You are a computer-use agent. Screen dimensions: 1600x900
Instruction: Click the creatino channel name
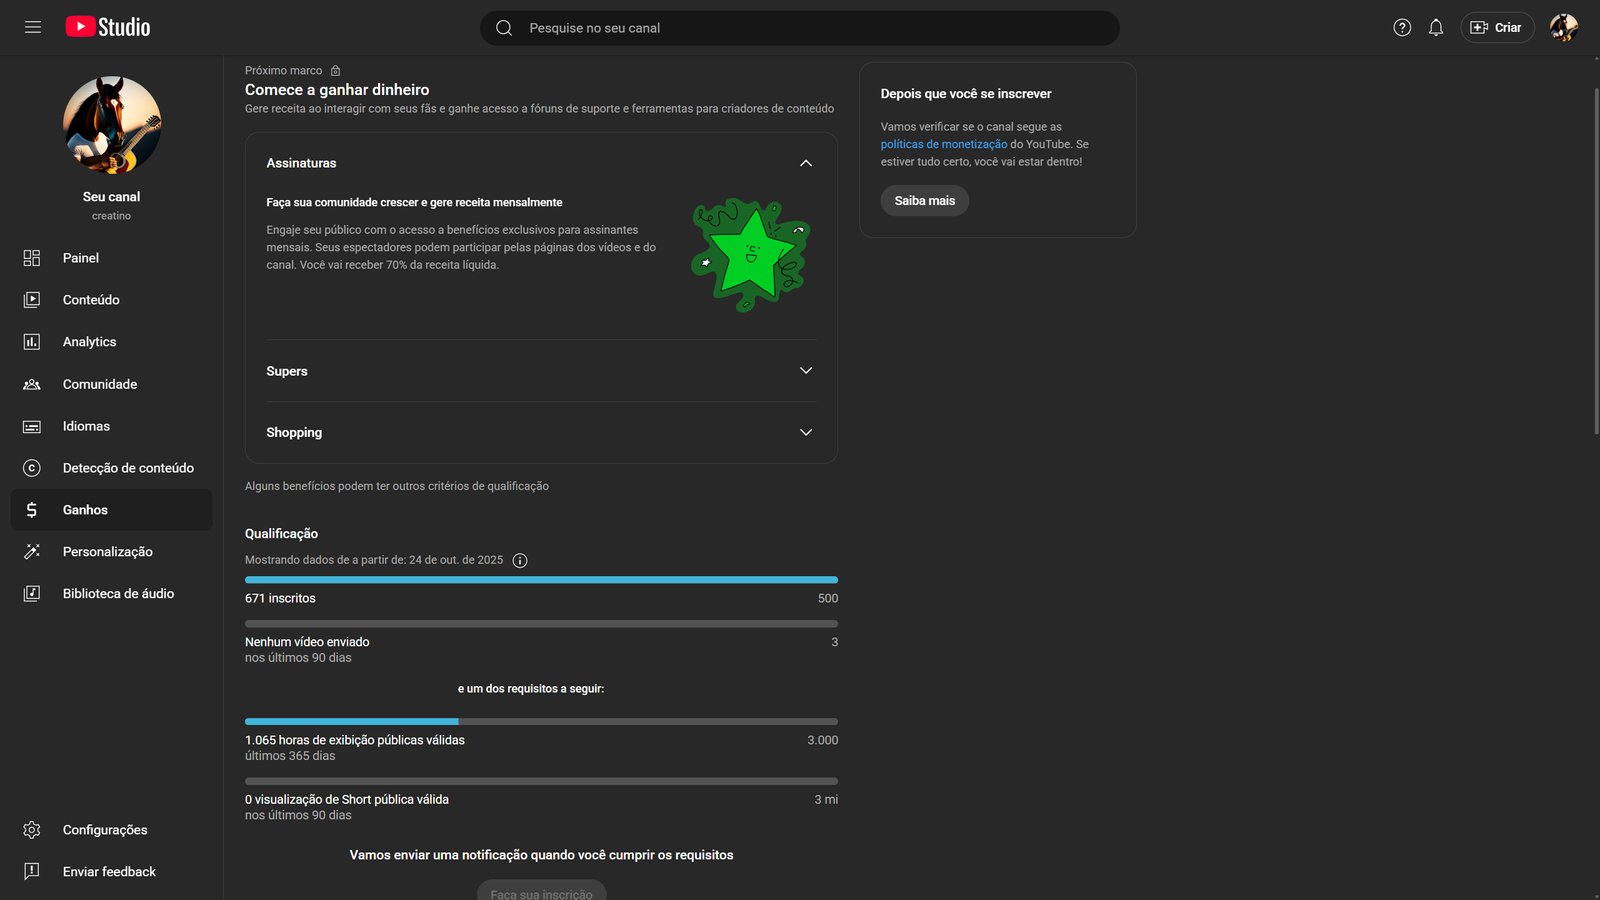point(111,216)
